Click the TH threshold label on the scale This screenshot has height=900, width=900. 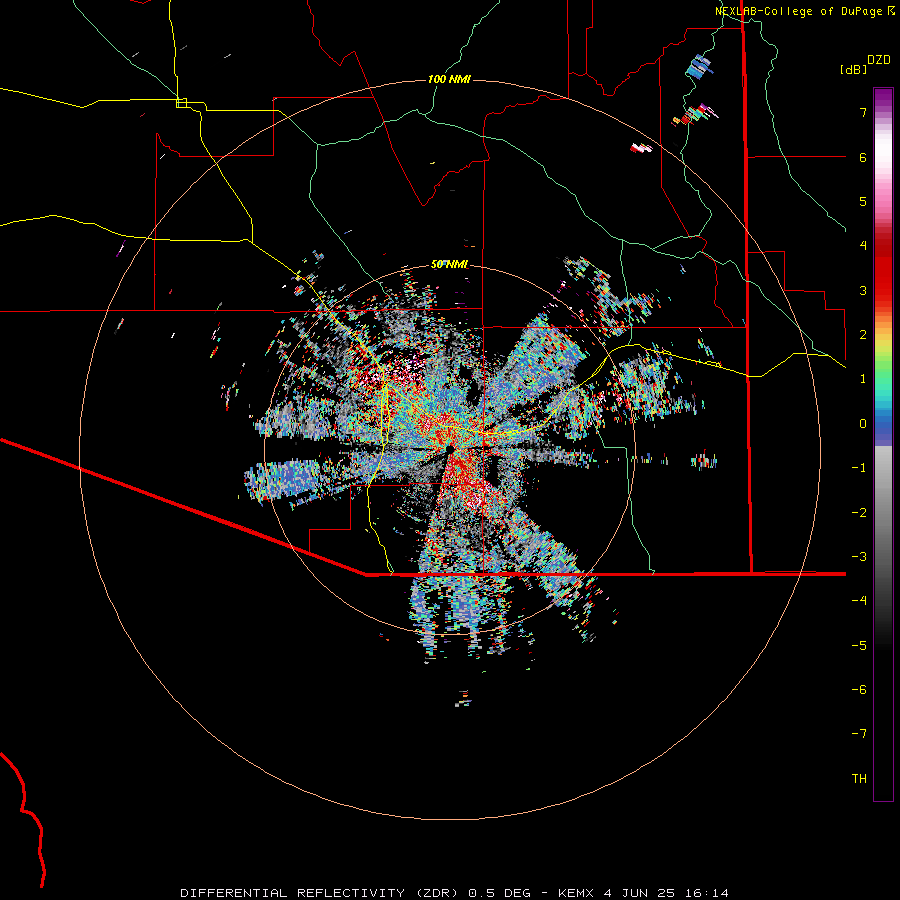pyautogui.click(x=859, y=779)
